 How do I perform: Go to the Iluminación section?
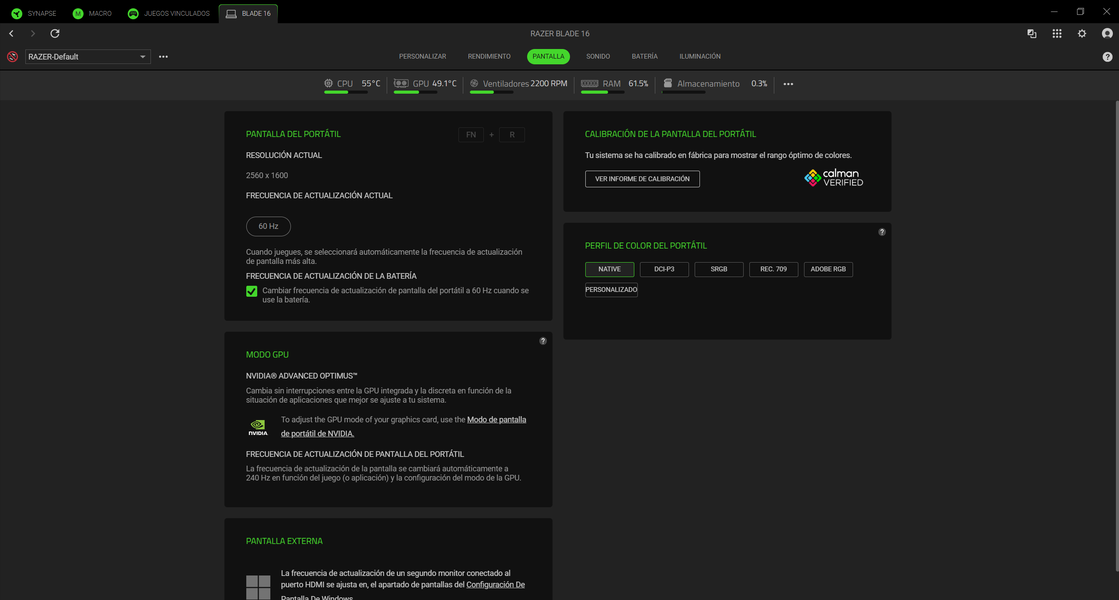[x=700, y=56]
